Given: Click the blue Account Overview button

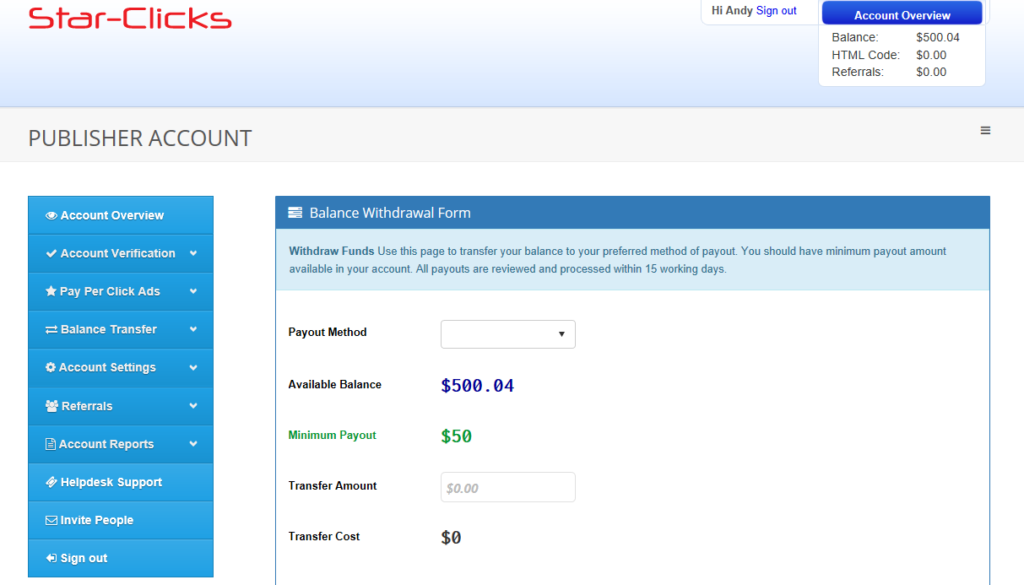Looking at the screenshot, I should click(x=902, y=15).
